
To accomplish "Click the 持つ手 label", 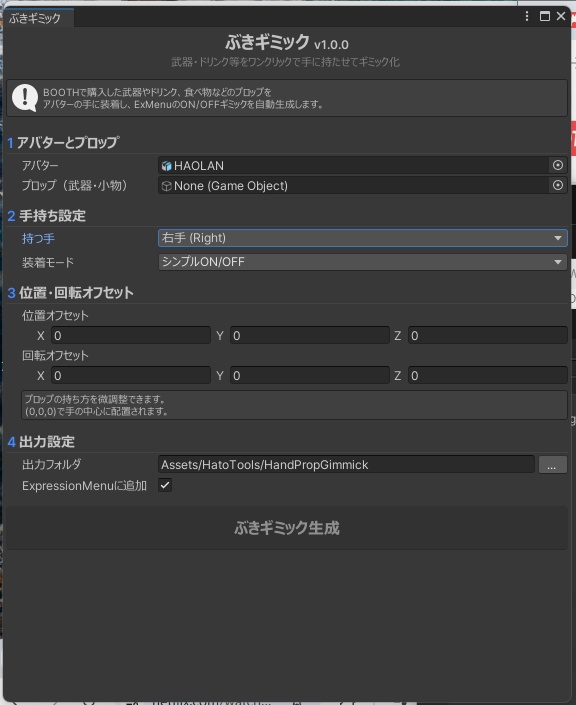I will [x=39, y=238].
